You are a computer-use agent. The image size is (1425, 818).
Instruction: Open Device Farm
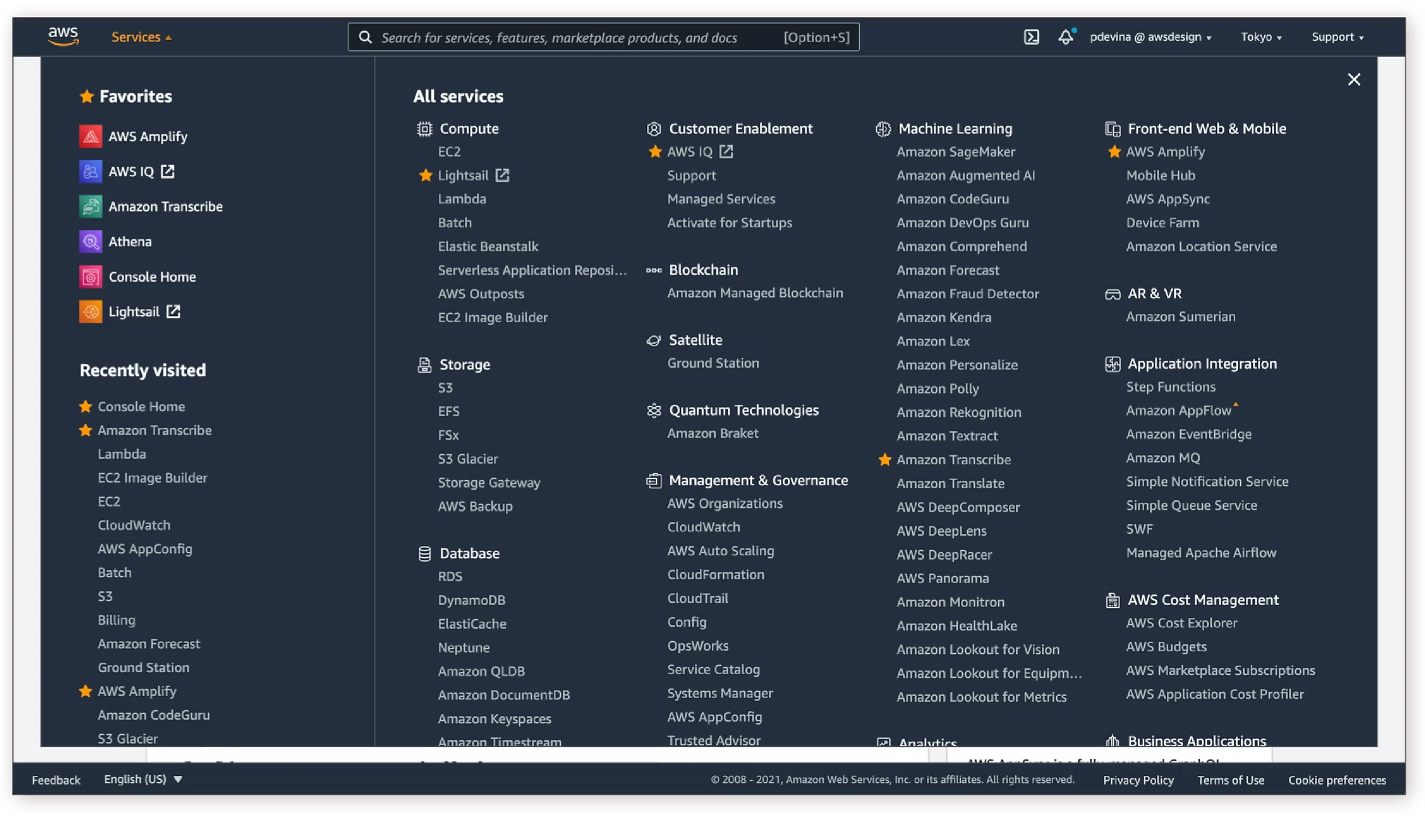1163,223
